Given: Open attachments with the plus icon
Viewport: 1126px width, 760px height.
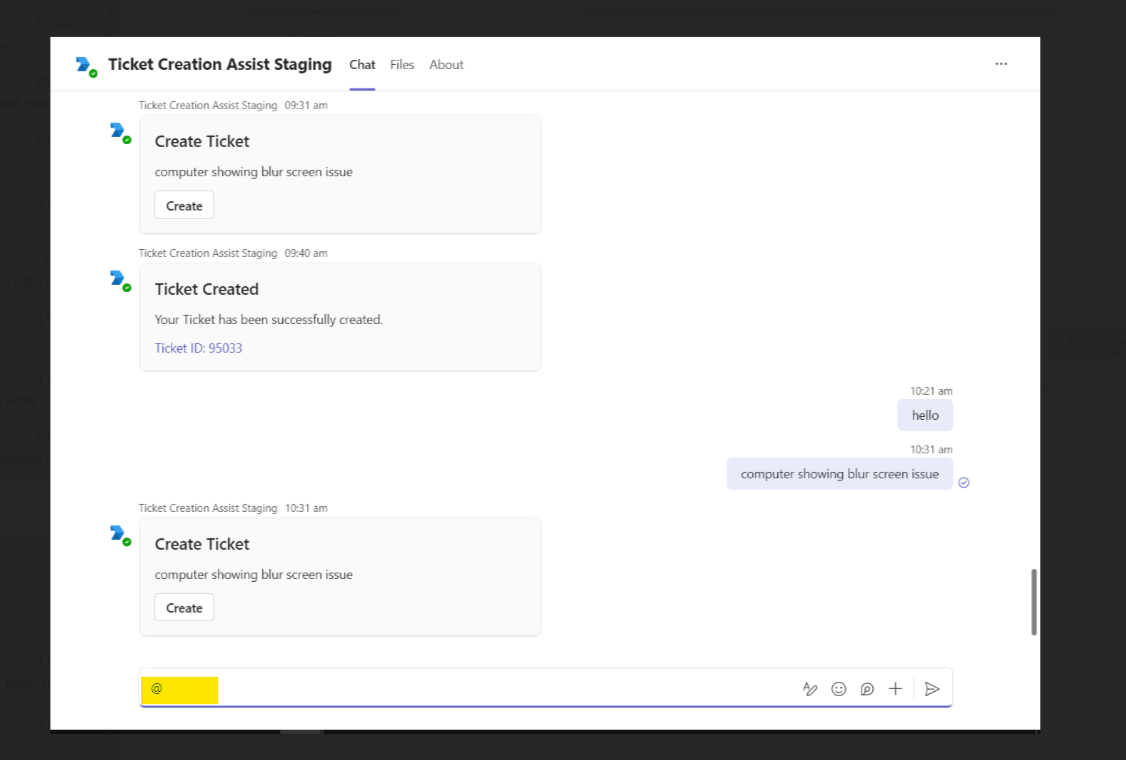Looking at the screenshot, I should 895,689.
